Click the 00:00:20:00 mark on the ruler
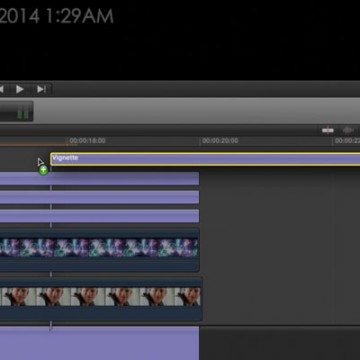The image size is (360, 360). point(220,141)
